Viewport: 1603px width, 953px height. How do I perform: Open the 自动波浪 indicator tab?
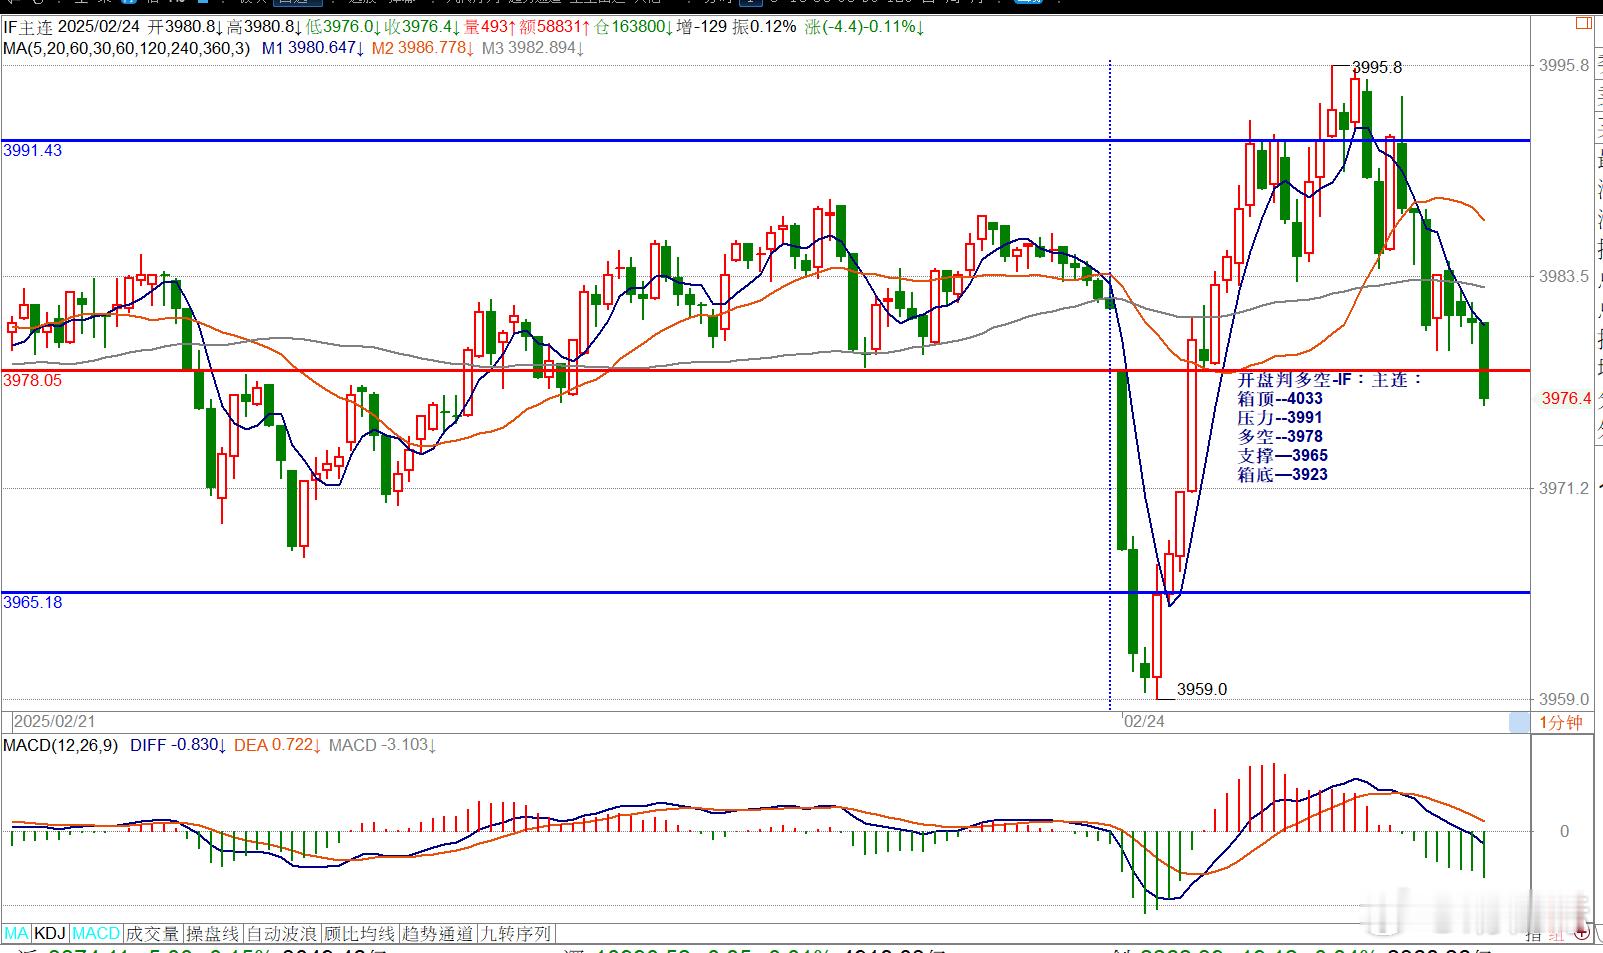click(283, 933)
